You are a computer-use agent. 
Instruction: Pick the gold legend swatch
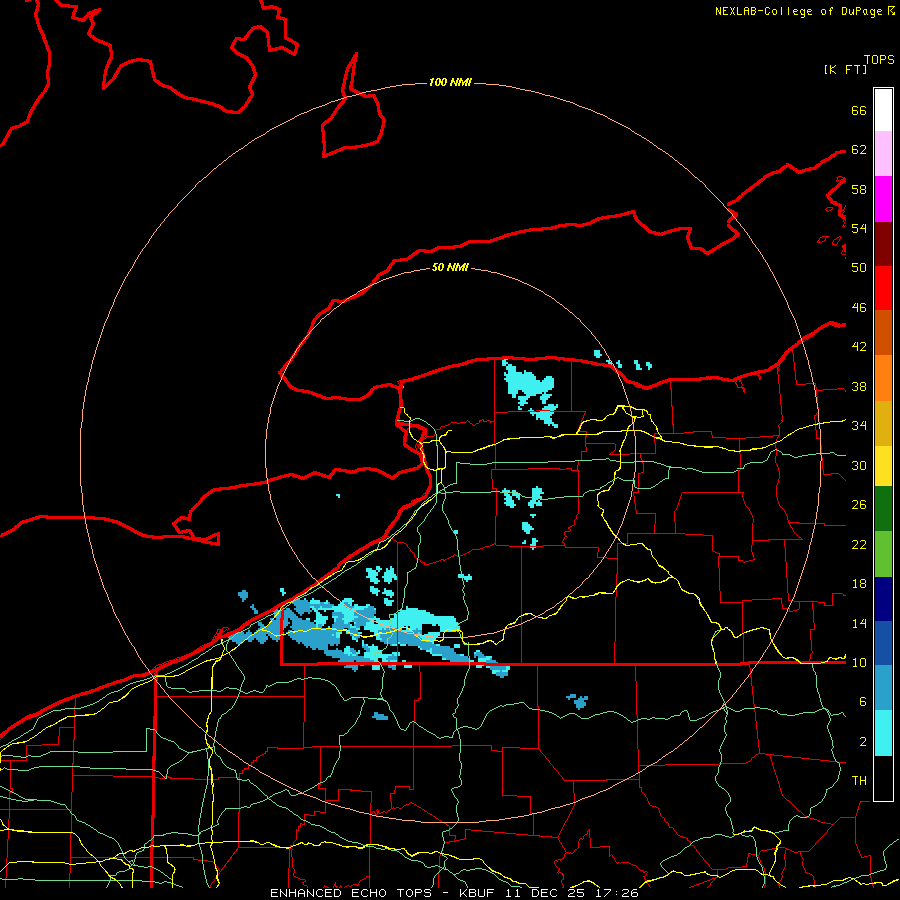tap(883, 423)
